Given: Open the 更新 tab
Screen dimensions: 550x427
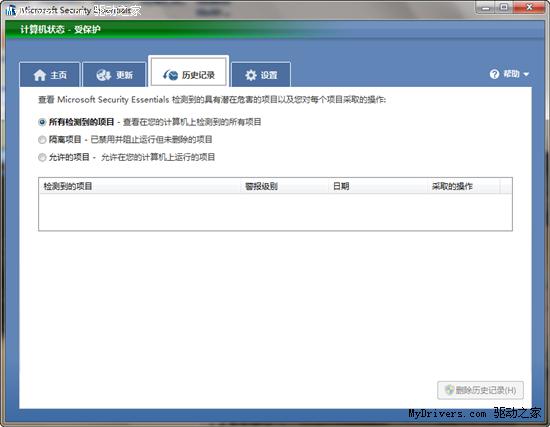Looking at the screenshot, I should tap(114, 74).
